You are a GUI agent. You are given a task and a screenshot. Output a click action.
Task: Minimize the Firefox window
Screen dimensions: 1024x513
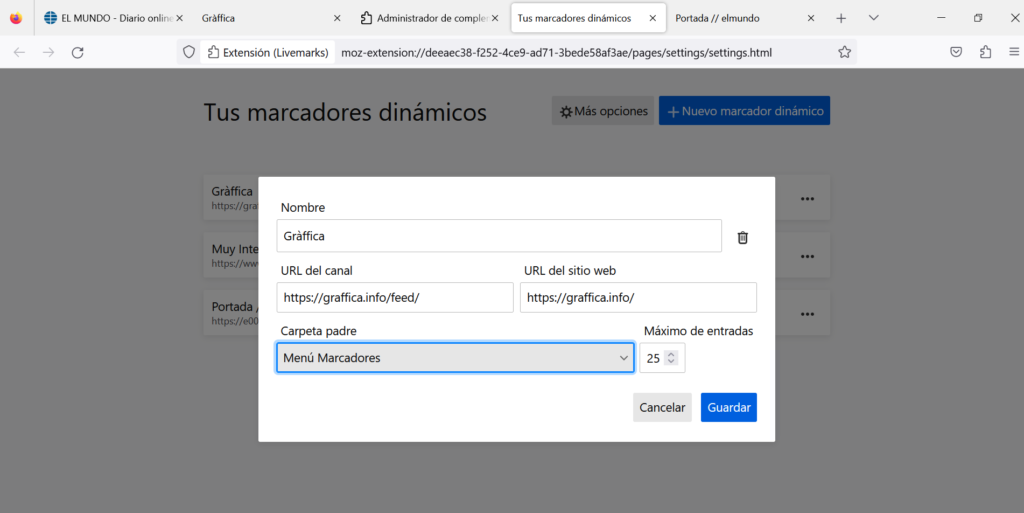pyautogui.click(x=941, y=18)
